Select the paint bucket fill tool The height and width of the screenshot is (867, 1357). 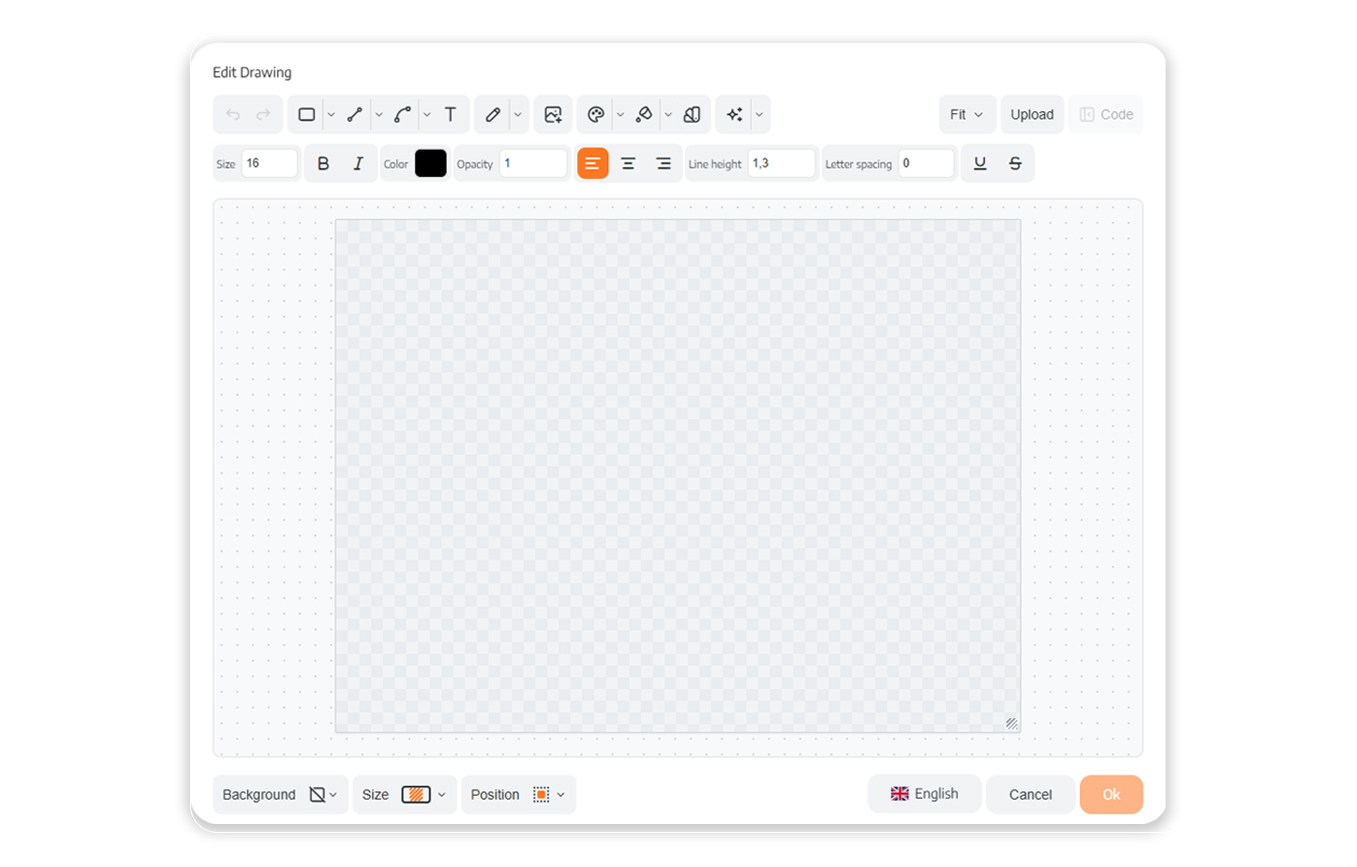(644, 115)
